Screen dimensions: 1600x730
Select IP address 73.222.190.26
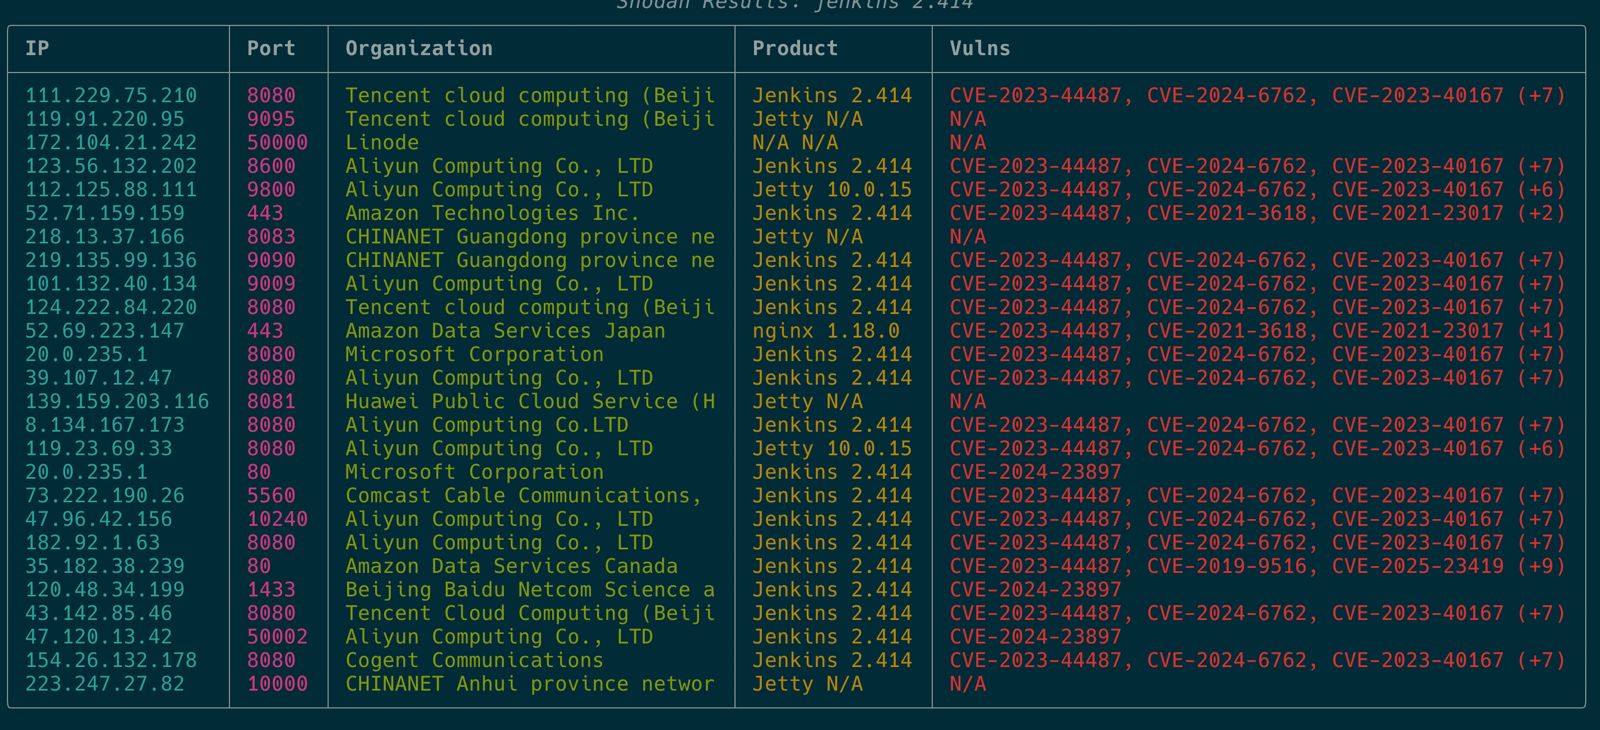point(105,495)
